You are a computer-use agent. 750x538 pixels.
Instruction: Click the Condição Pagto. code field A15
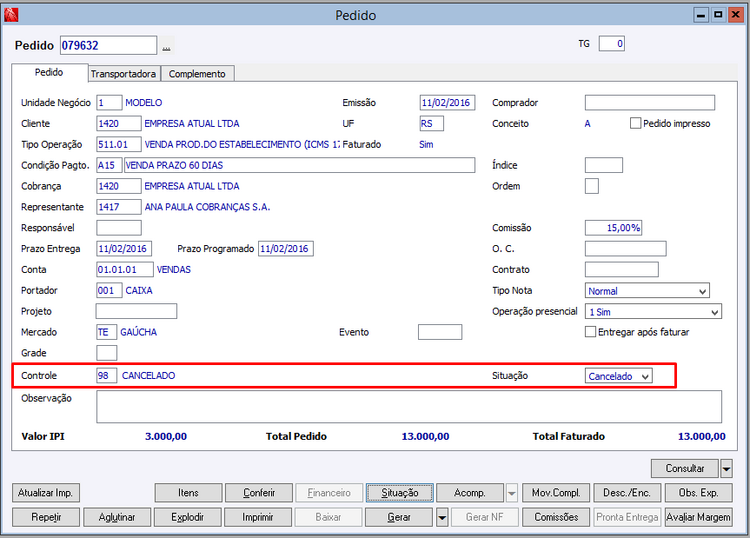109,165
